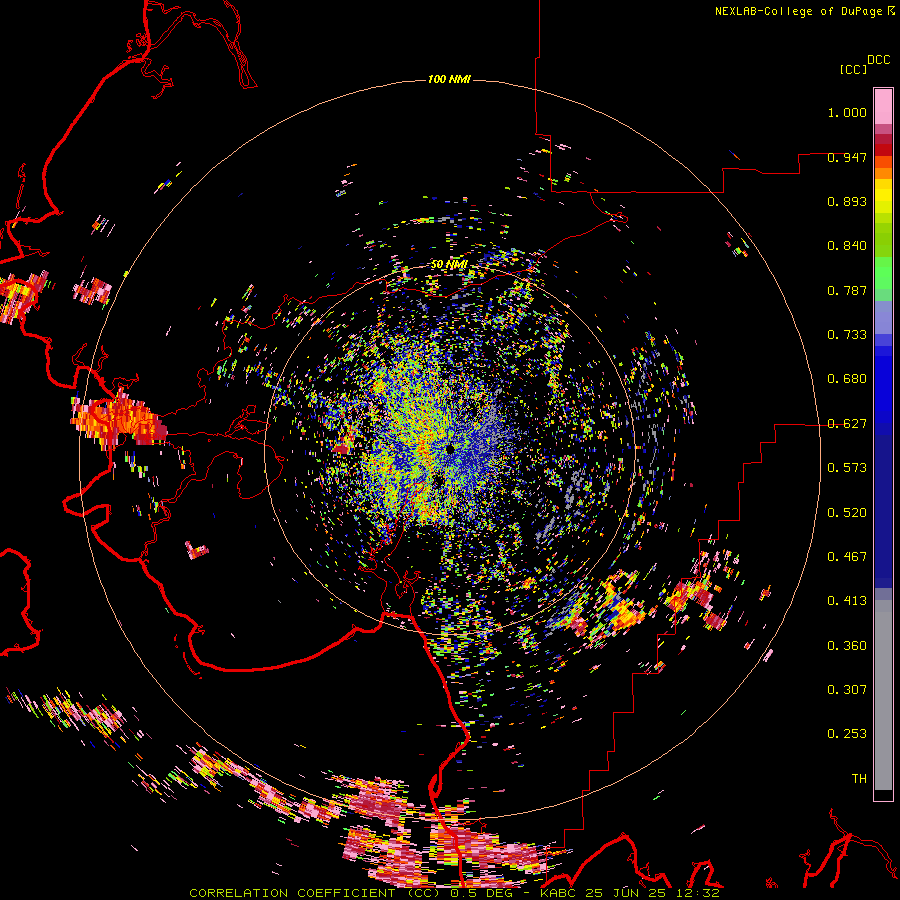Click the 0.253 scale value

click(847, 734)
